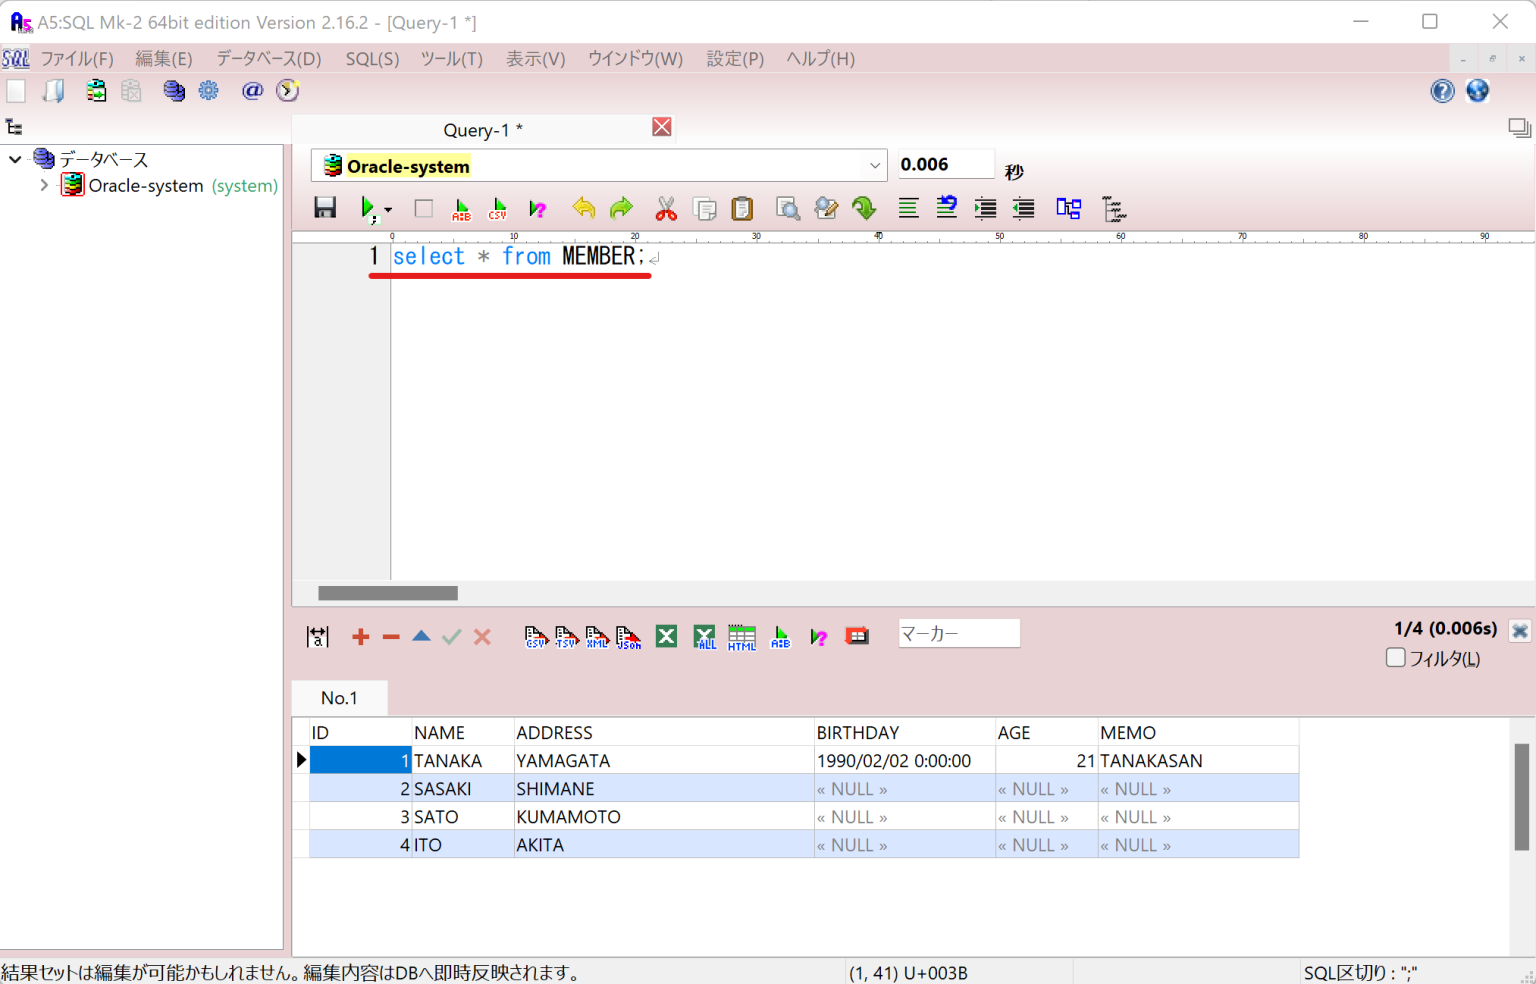The height and width of the screenshot is (984, 1536).
Task: Click the マーカー input field
Action: [958, 633]
